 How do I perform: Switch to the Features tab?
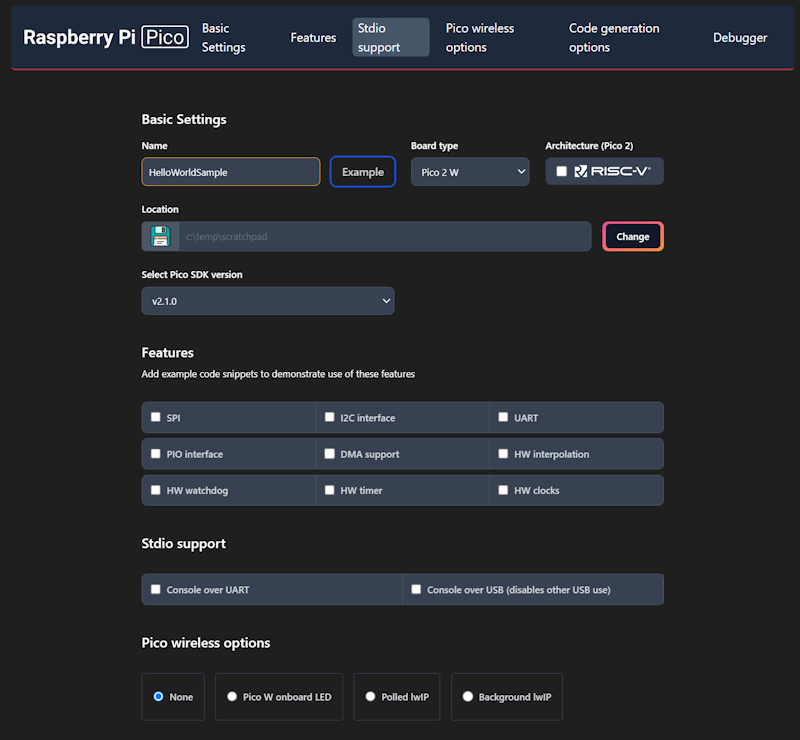[x=313, y=37]
